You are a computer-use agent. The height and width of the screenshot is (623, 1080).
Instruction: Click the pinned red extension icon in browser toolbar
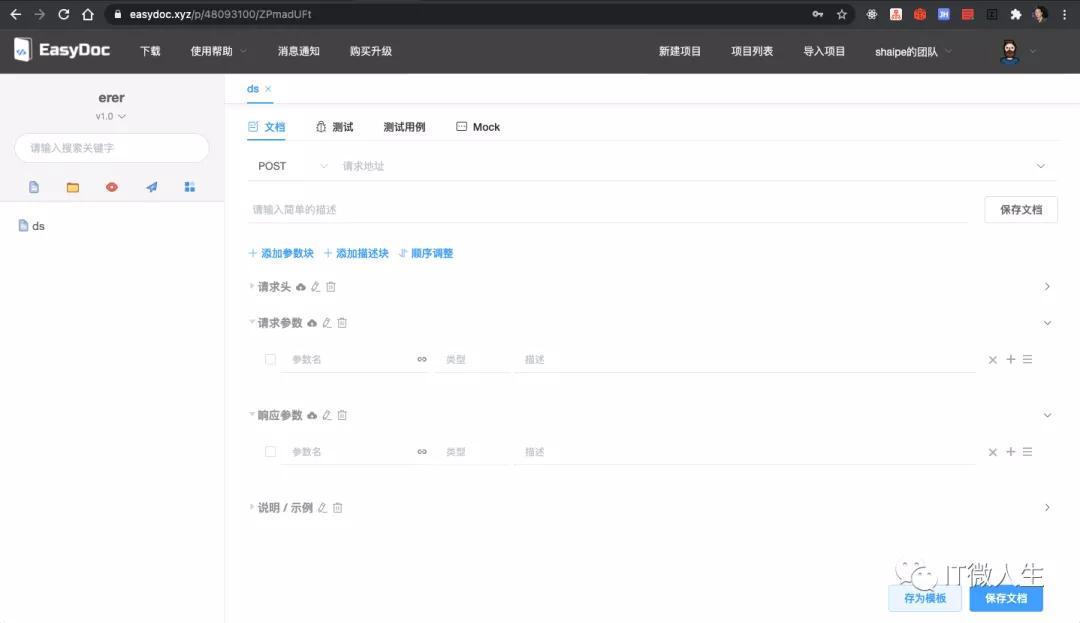tap(920, 14)
